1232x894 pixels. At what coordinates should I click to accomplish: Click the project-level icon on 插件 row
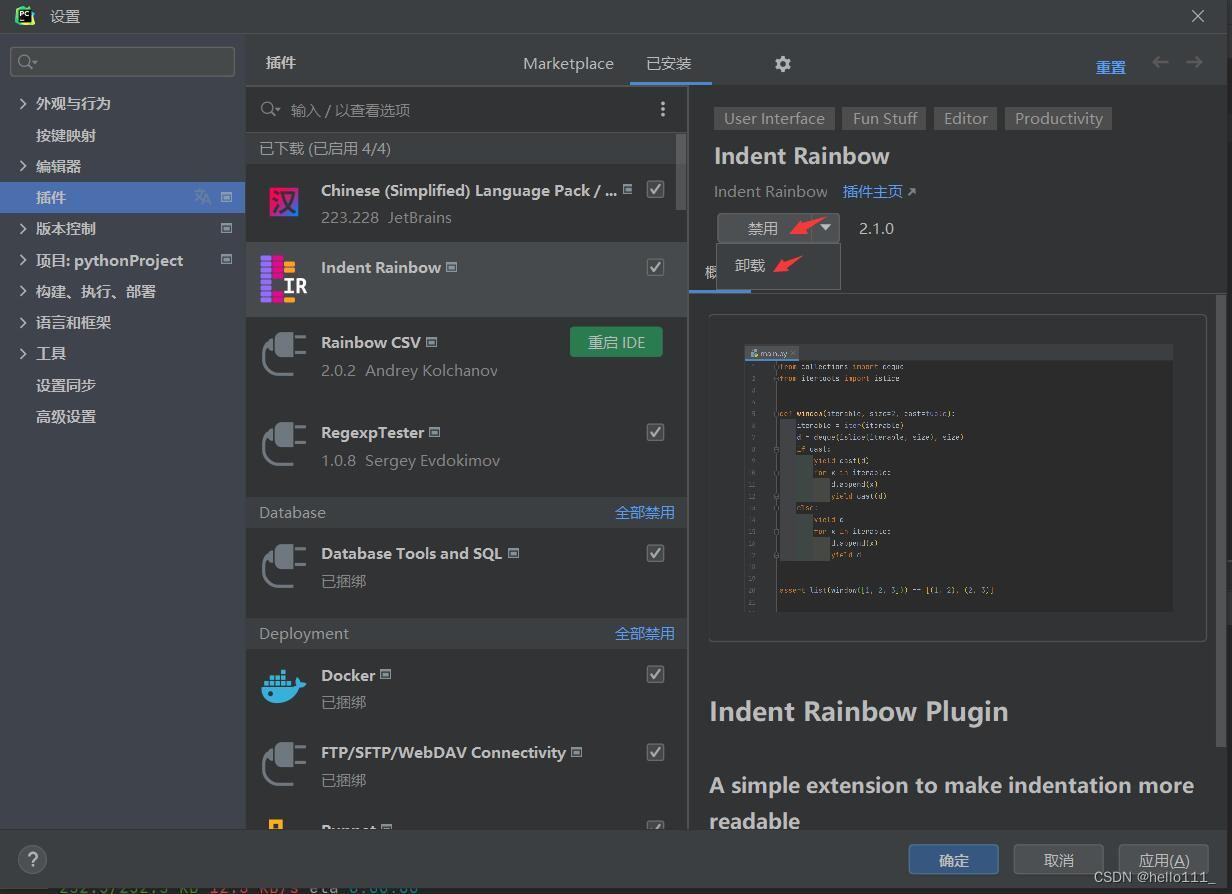(x=226, y=197)
